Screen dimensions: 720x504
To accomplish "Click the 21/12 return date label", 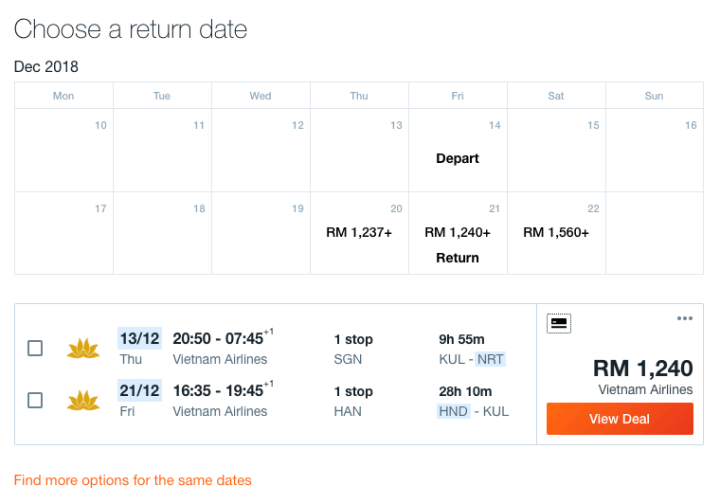I will point(139,390).
